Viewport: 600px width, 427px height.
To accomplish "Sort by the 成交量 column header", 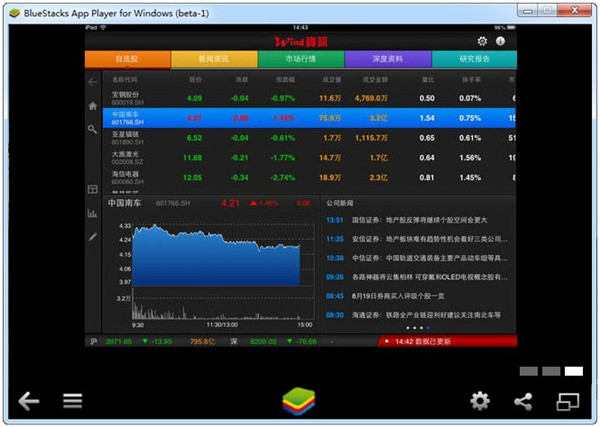I will pos(331,80).
